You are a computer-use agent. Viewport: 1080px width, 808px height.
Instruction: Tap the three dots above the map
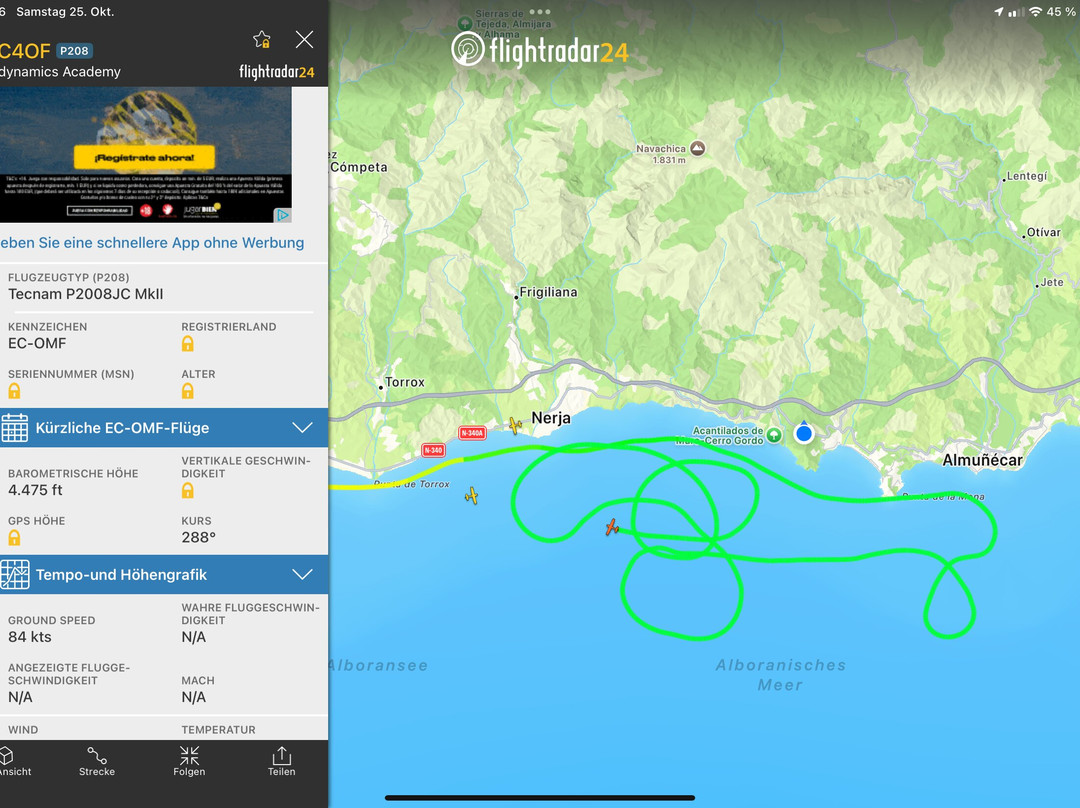pyautogui.click(x=540, y=12)
